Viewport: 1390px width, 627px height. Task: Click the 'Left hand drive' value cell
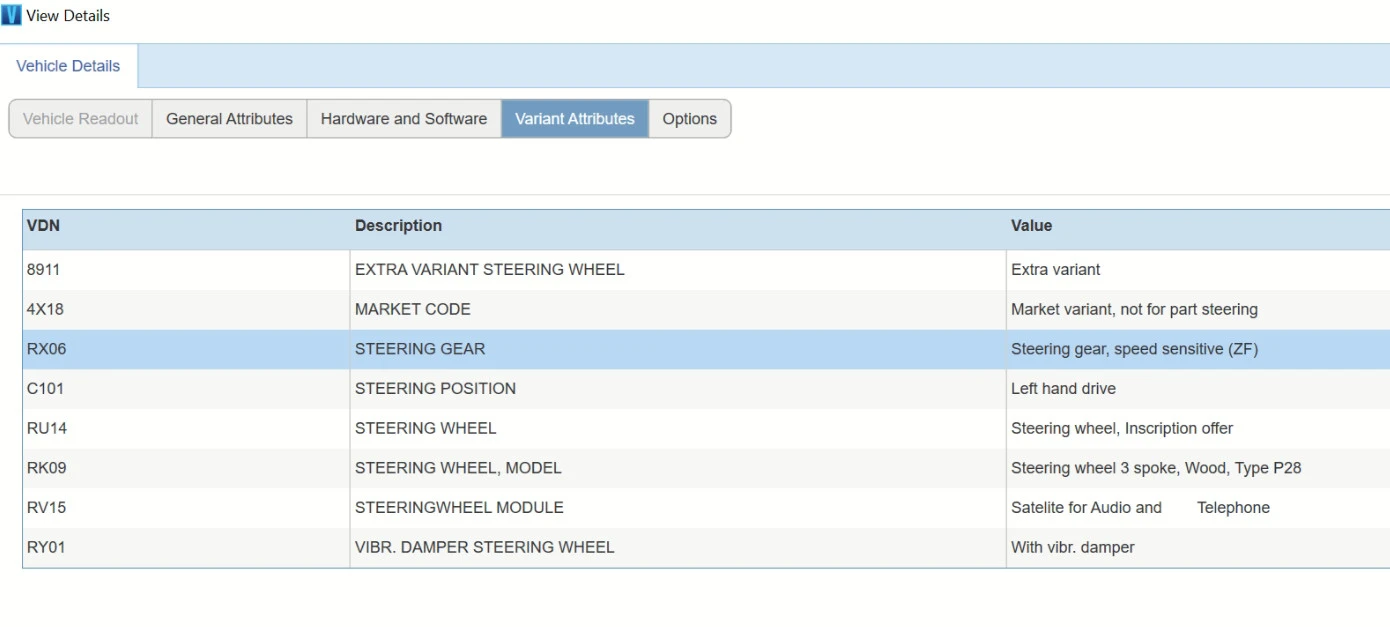pyautogui.click(x=1063, y=389)
